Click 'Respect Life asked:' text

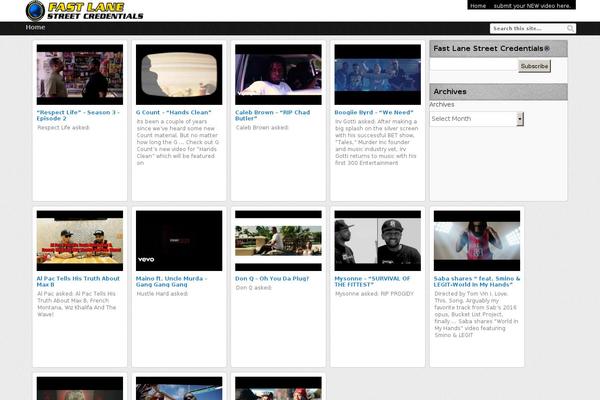[64, 127]
